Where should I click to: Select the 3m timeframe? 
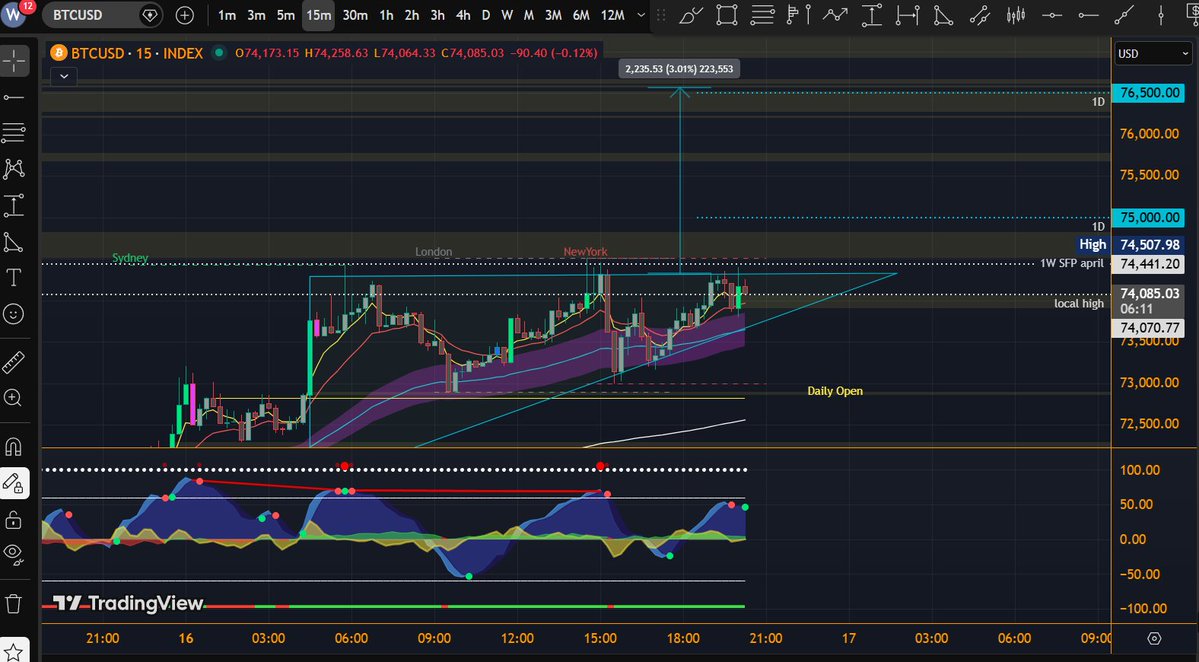coord(256,15)
